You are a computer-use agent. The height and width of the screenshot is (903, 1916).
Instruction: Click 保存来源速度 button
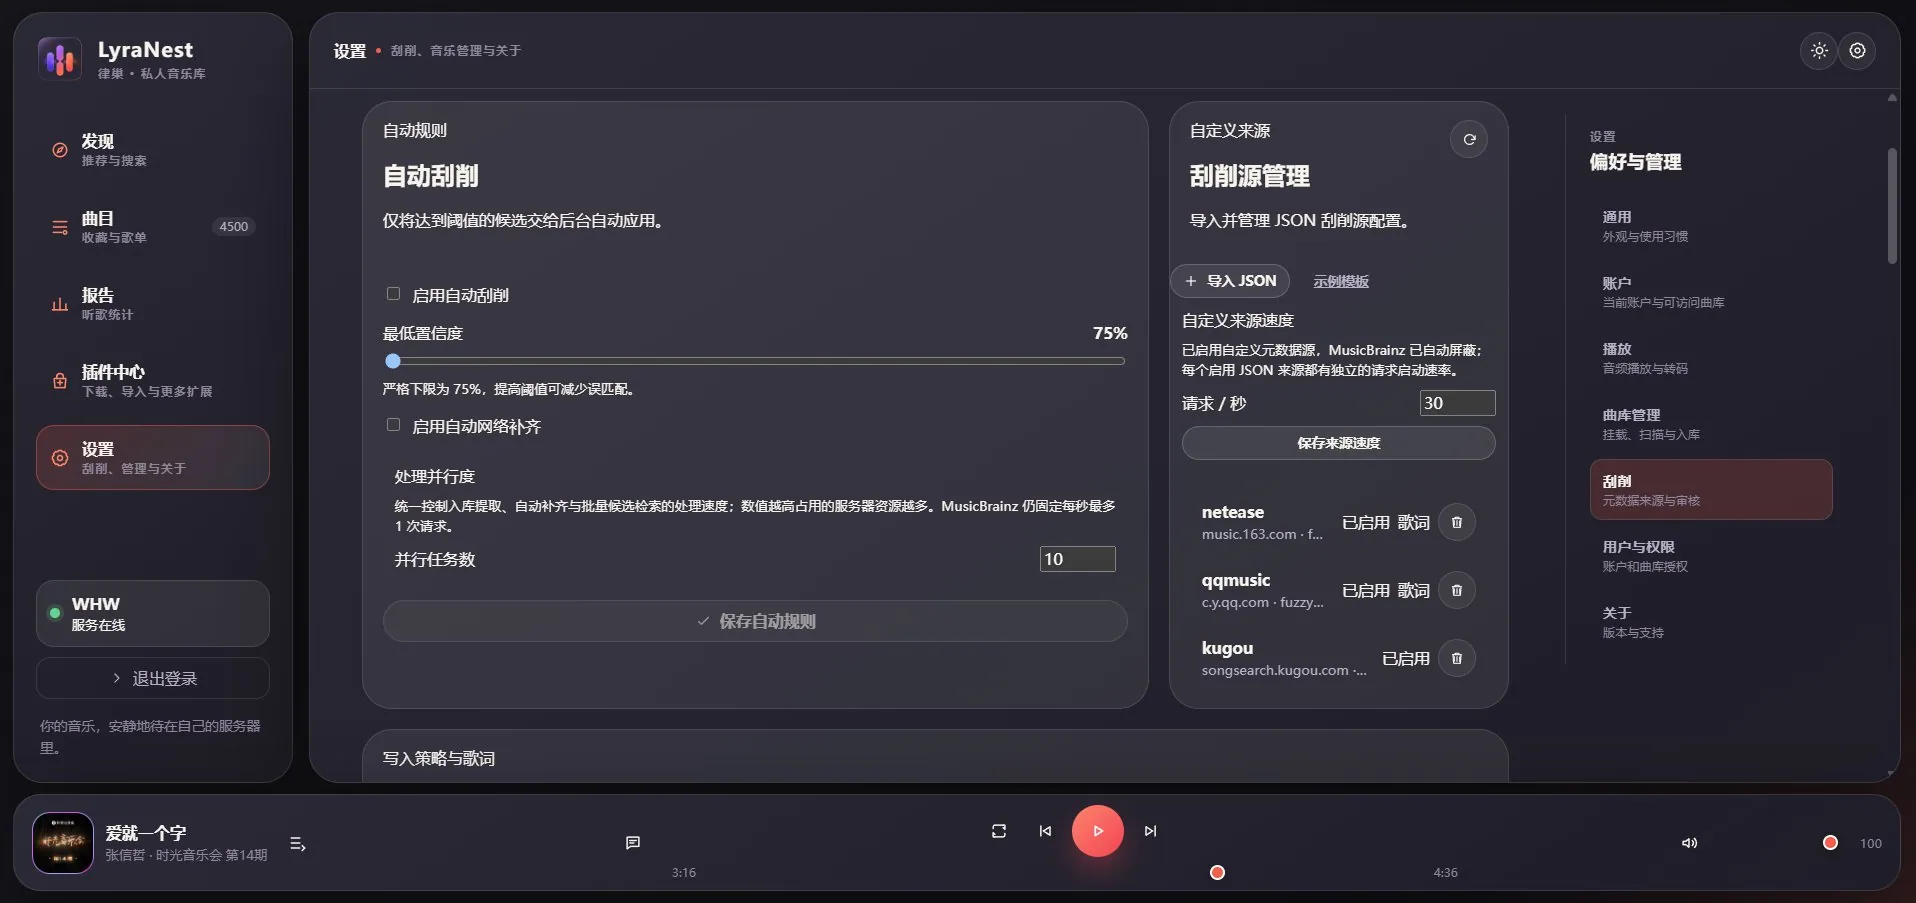1338,443
